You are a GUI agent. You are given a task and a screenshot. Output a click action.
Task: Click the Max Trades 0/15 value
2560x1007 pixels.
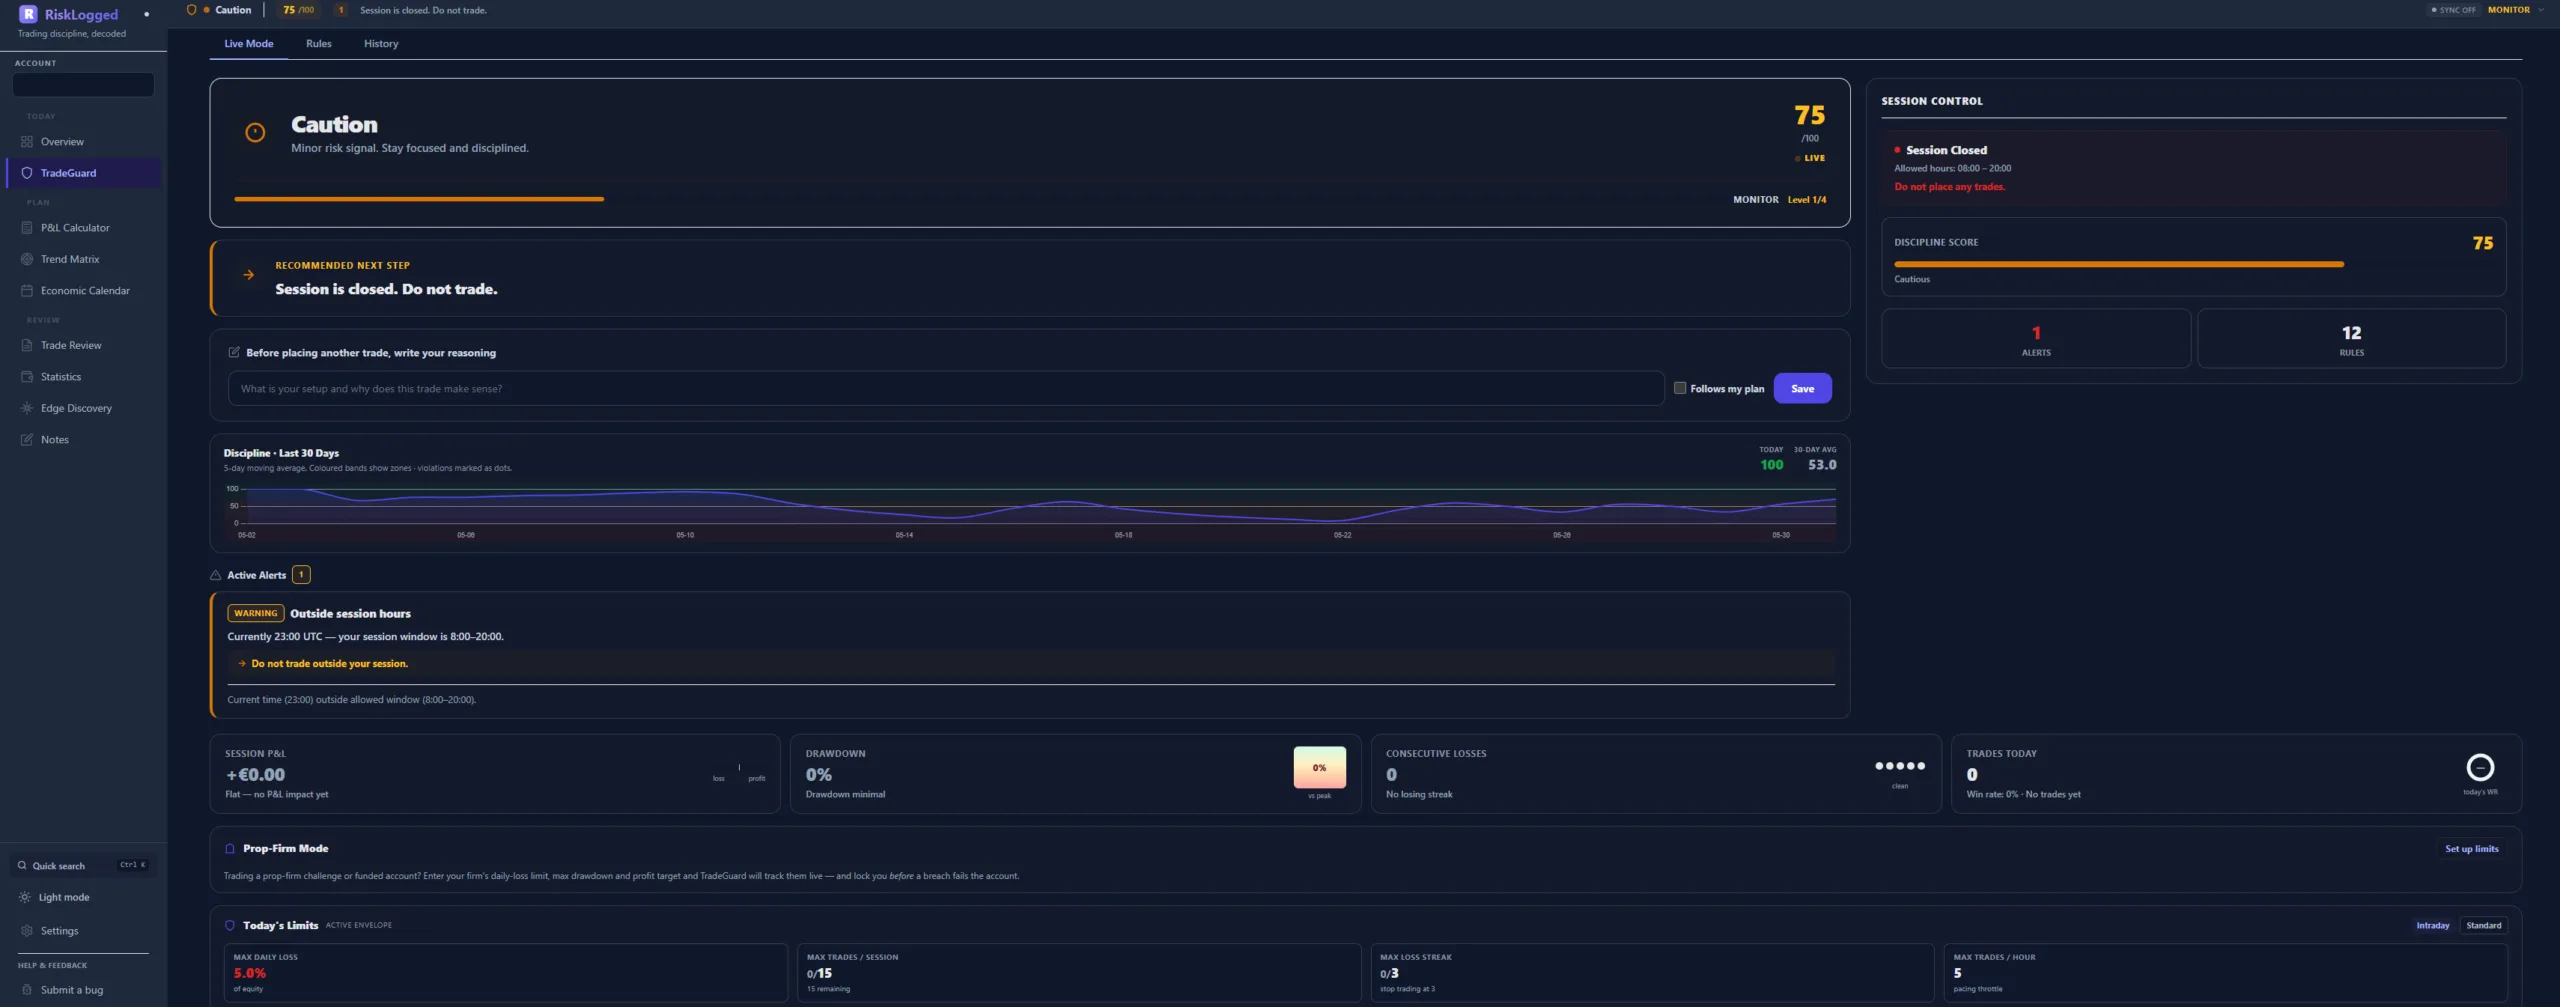(x=819, y=974)
